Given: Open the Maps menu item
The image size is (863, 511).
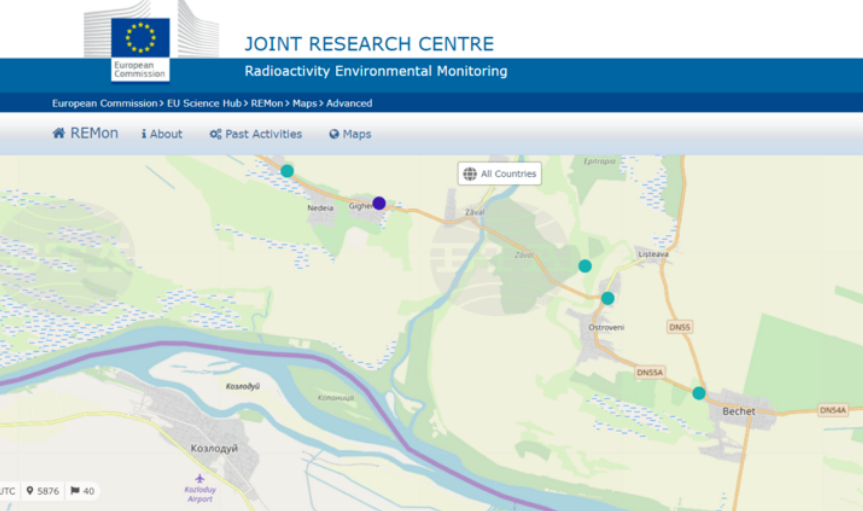Looking at the screenshot, I should click(350, 134).
